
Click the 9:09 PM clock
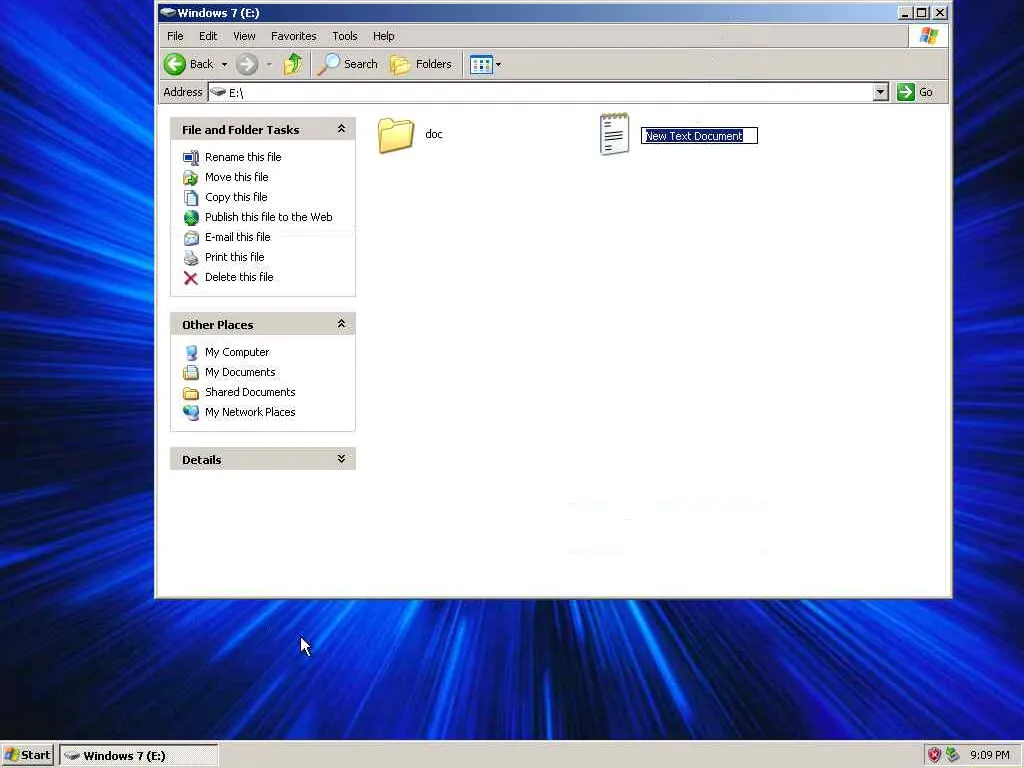point(989,755)
